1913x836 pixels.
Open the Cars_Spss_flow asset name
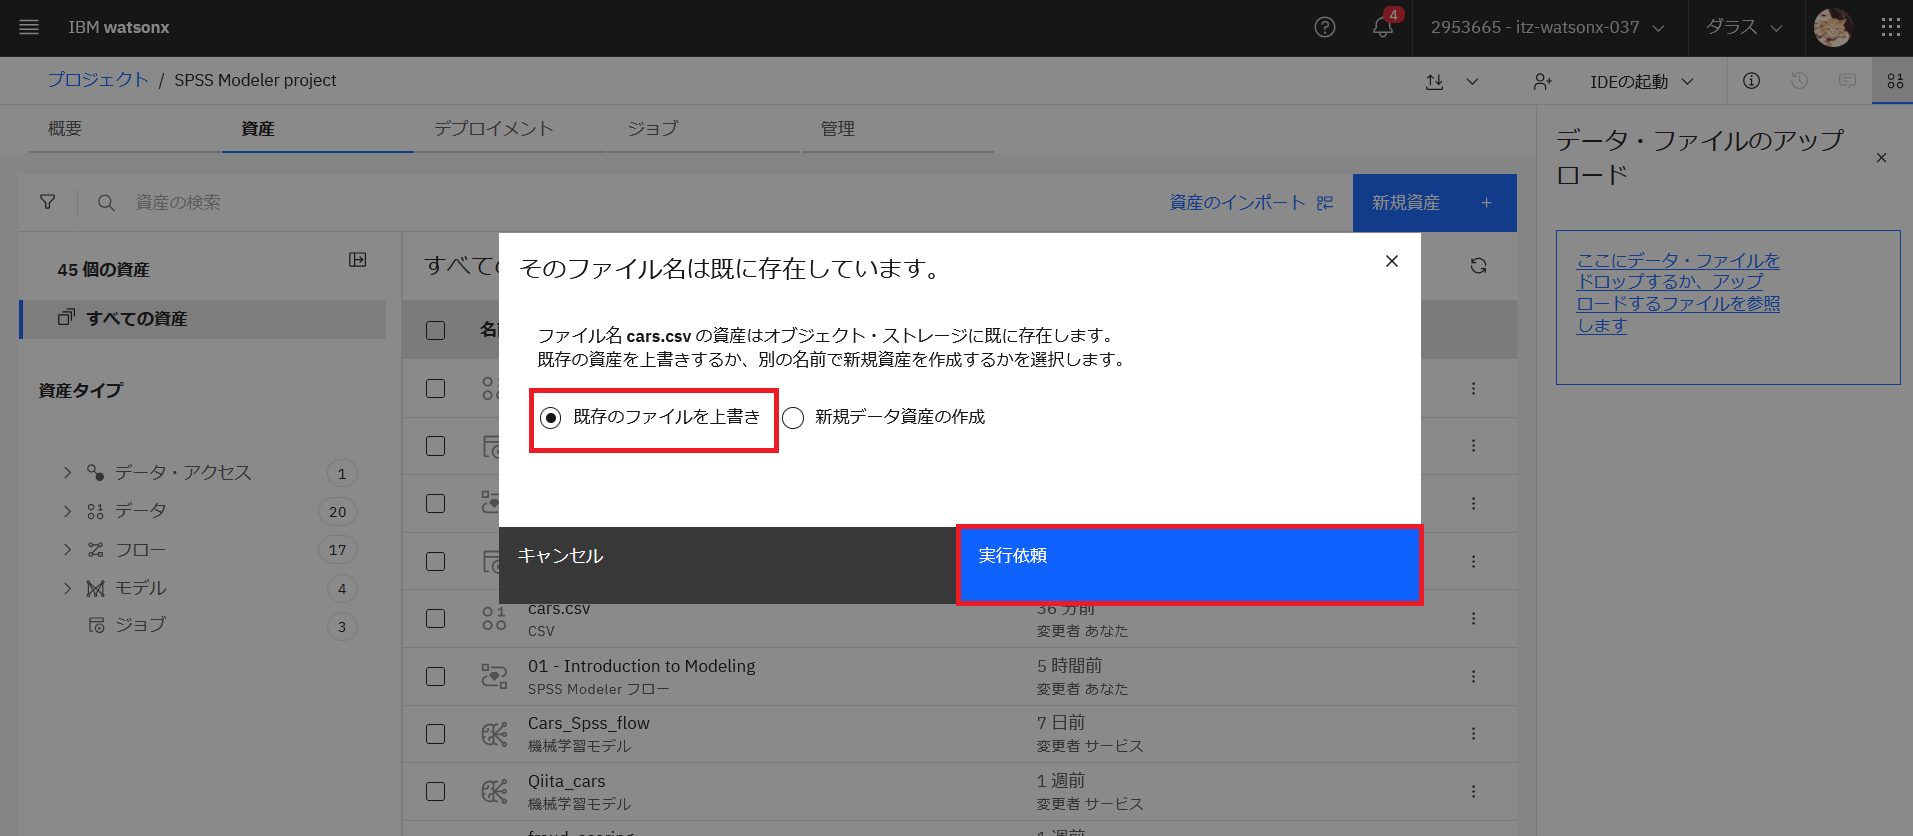588,723
